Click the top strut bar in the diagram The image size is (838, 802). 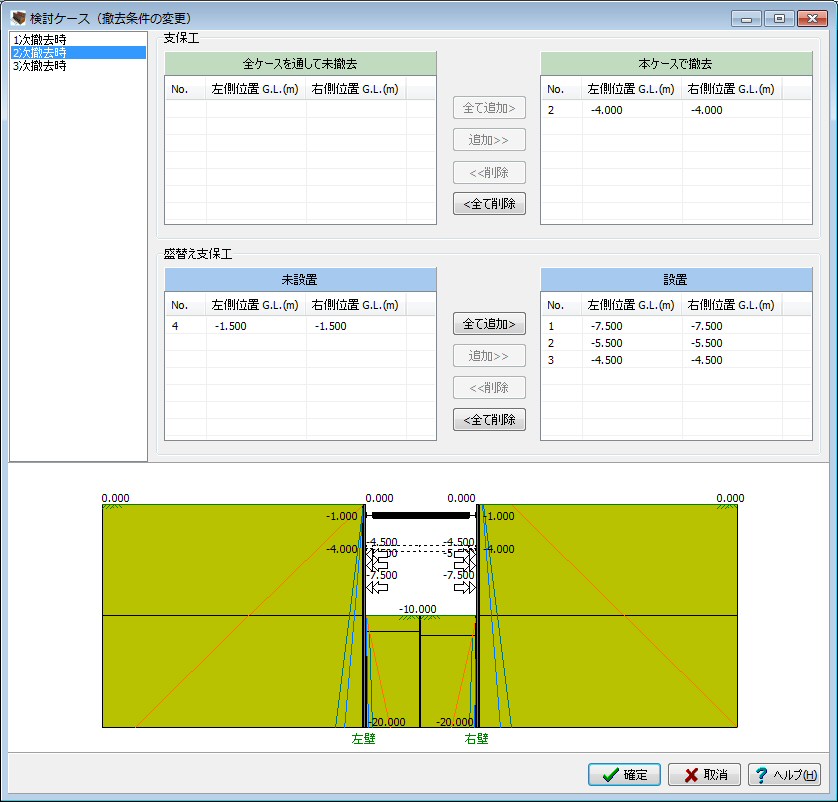tap(421, 516)
